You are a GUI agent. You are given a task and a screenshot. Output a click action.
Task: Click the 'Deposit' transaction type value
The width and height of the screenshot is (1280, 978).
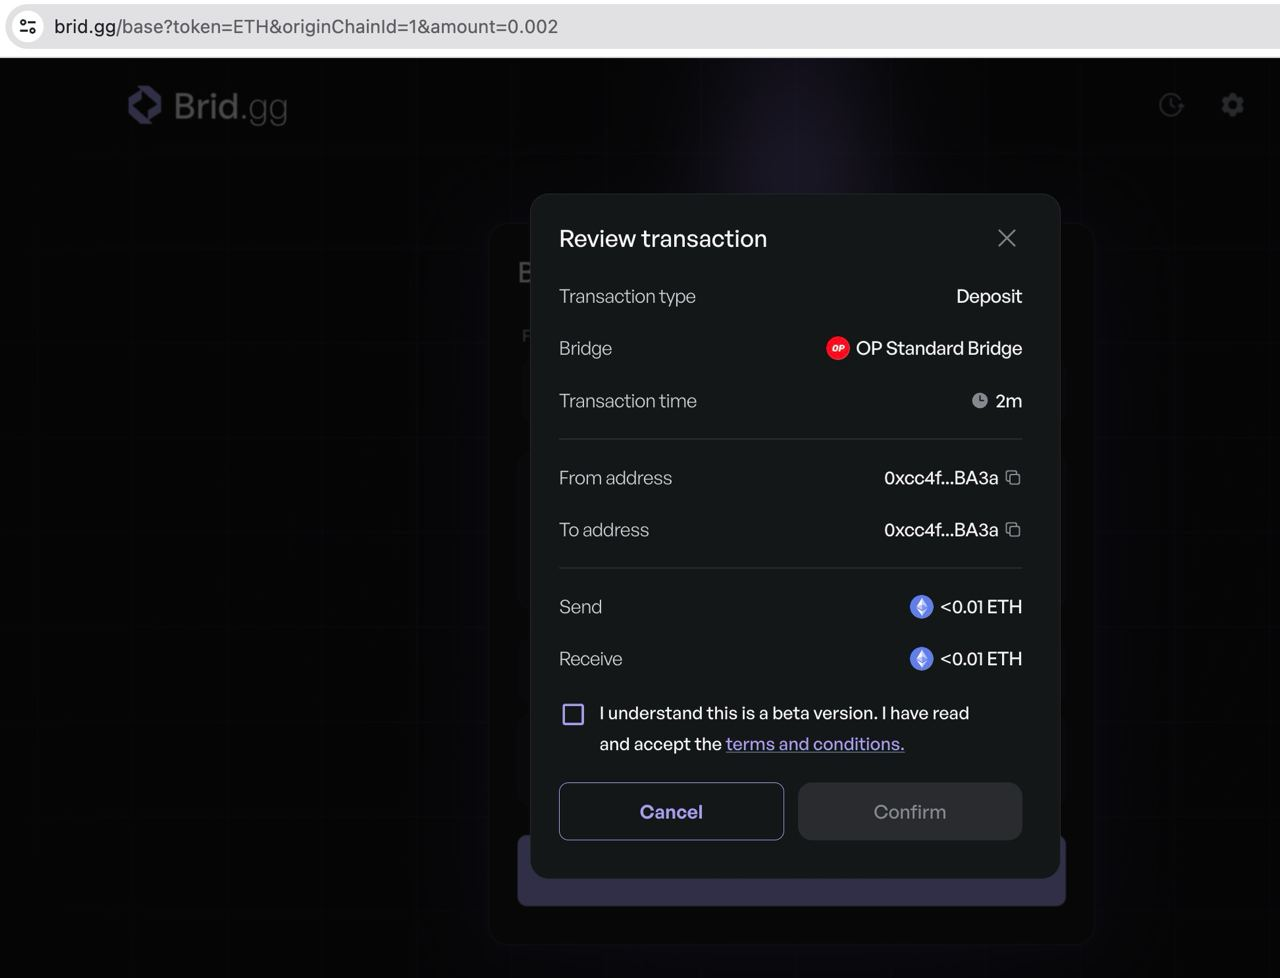pos(989,296)
